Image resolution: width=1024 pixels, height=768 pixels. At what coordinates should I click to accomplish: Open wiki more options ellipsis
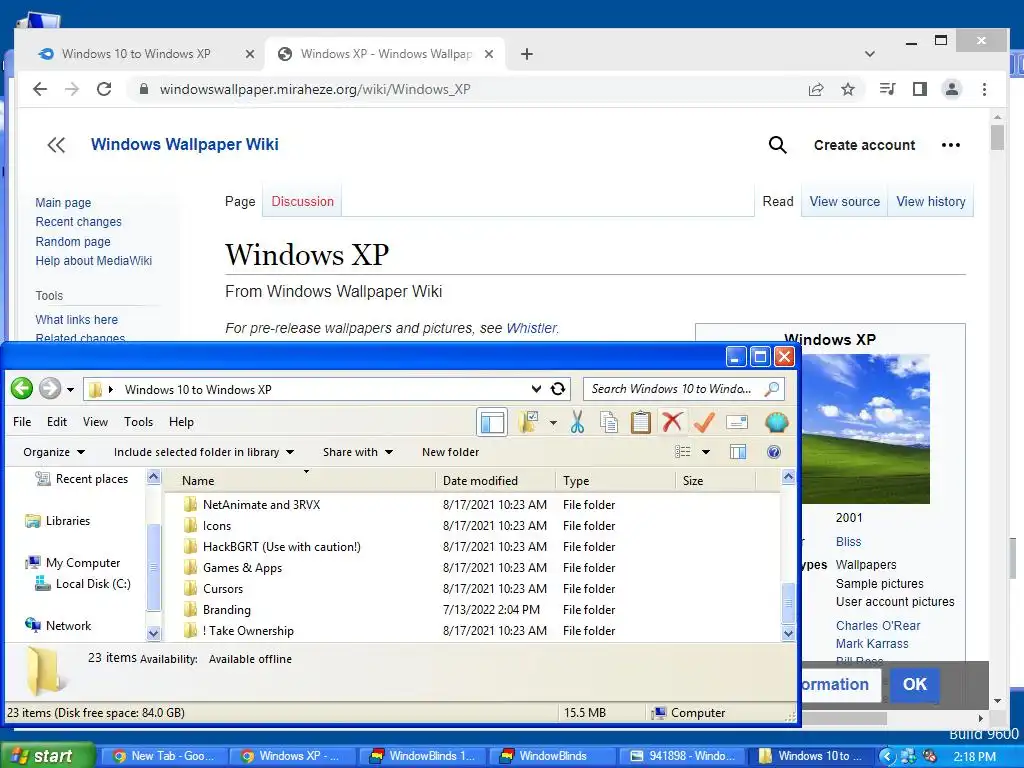[x=951, y=145]
